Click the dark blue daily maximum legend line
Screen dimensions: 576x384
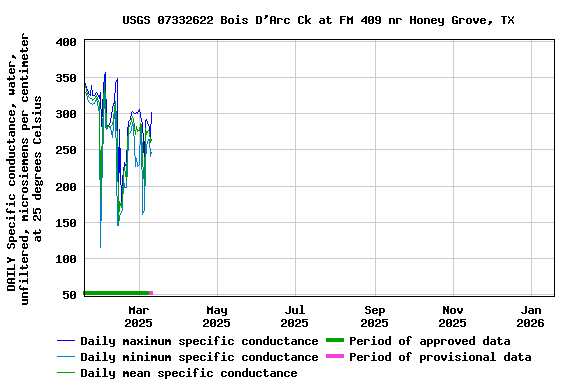pos(66,341)
